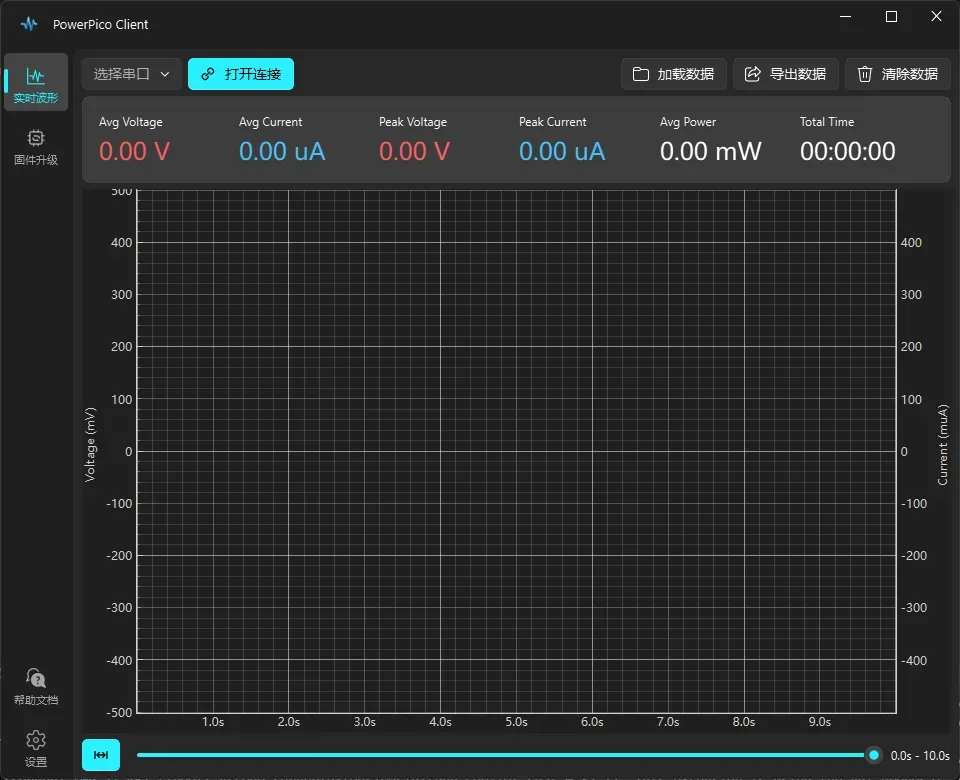Click the 加载数据 load data button

coord(673,74)
